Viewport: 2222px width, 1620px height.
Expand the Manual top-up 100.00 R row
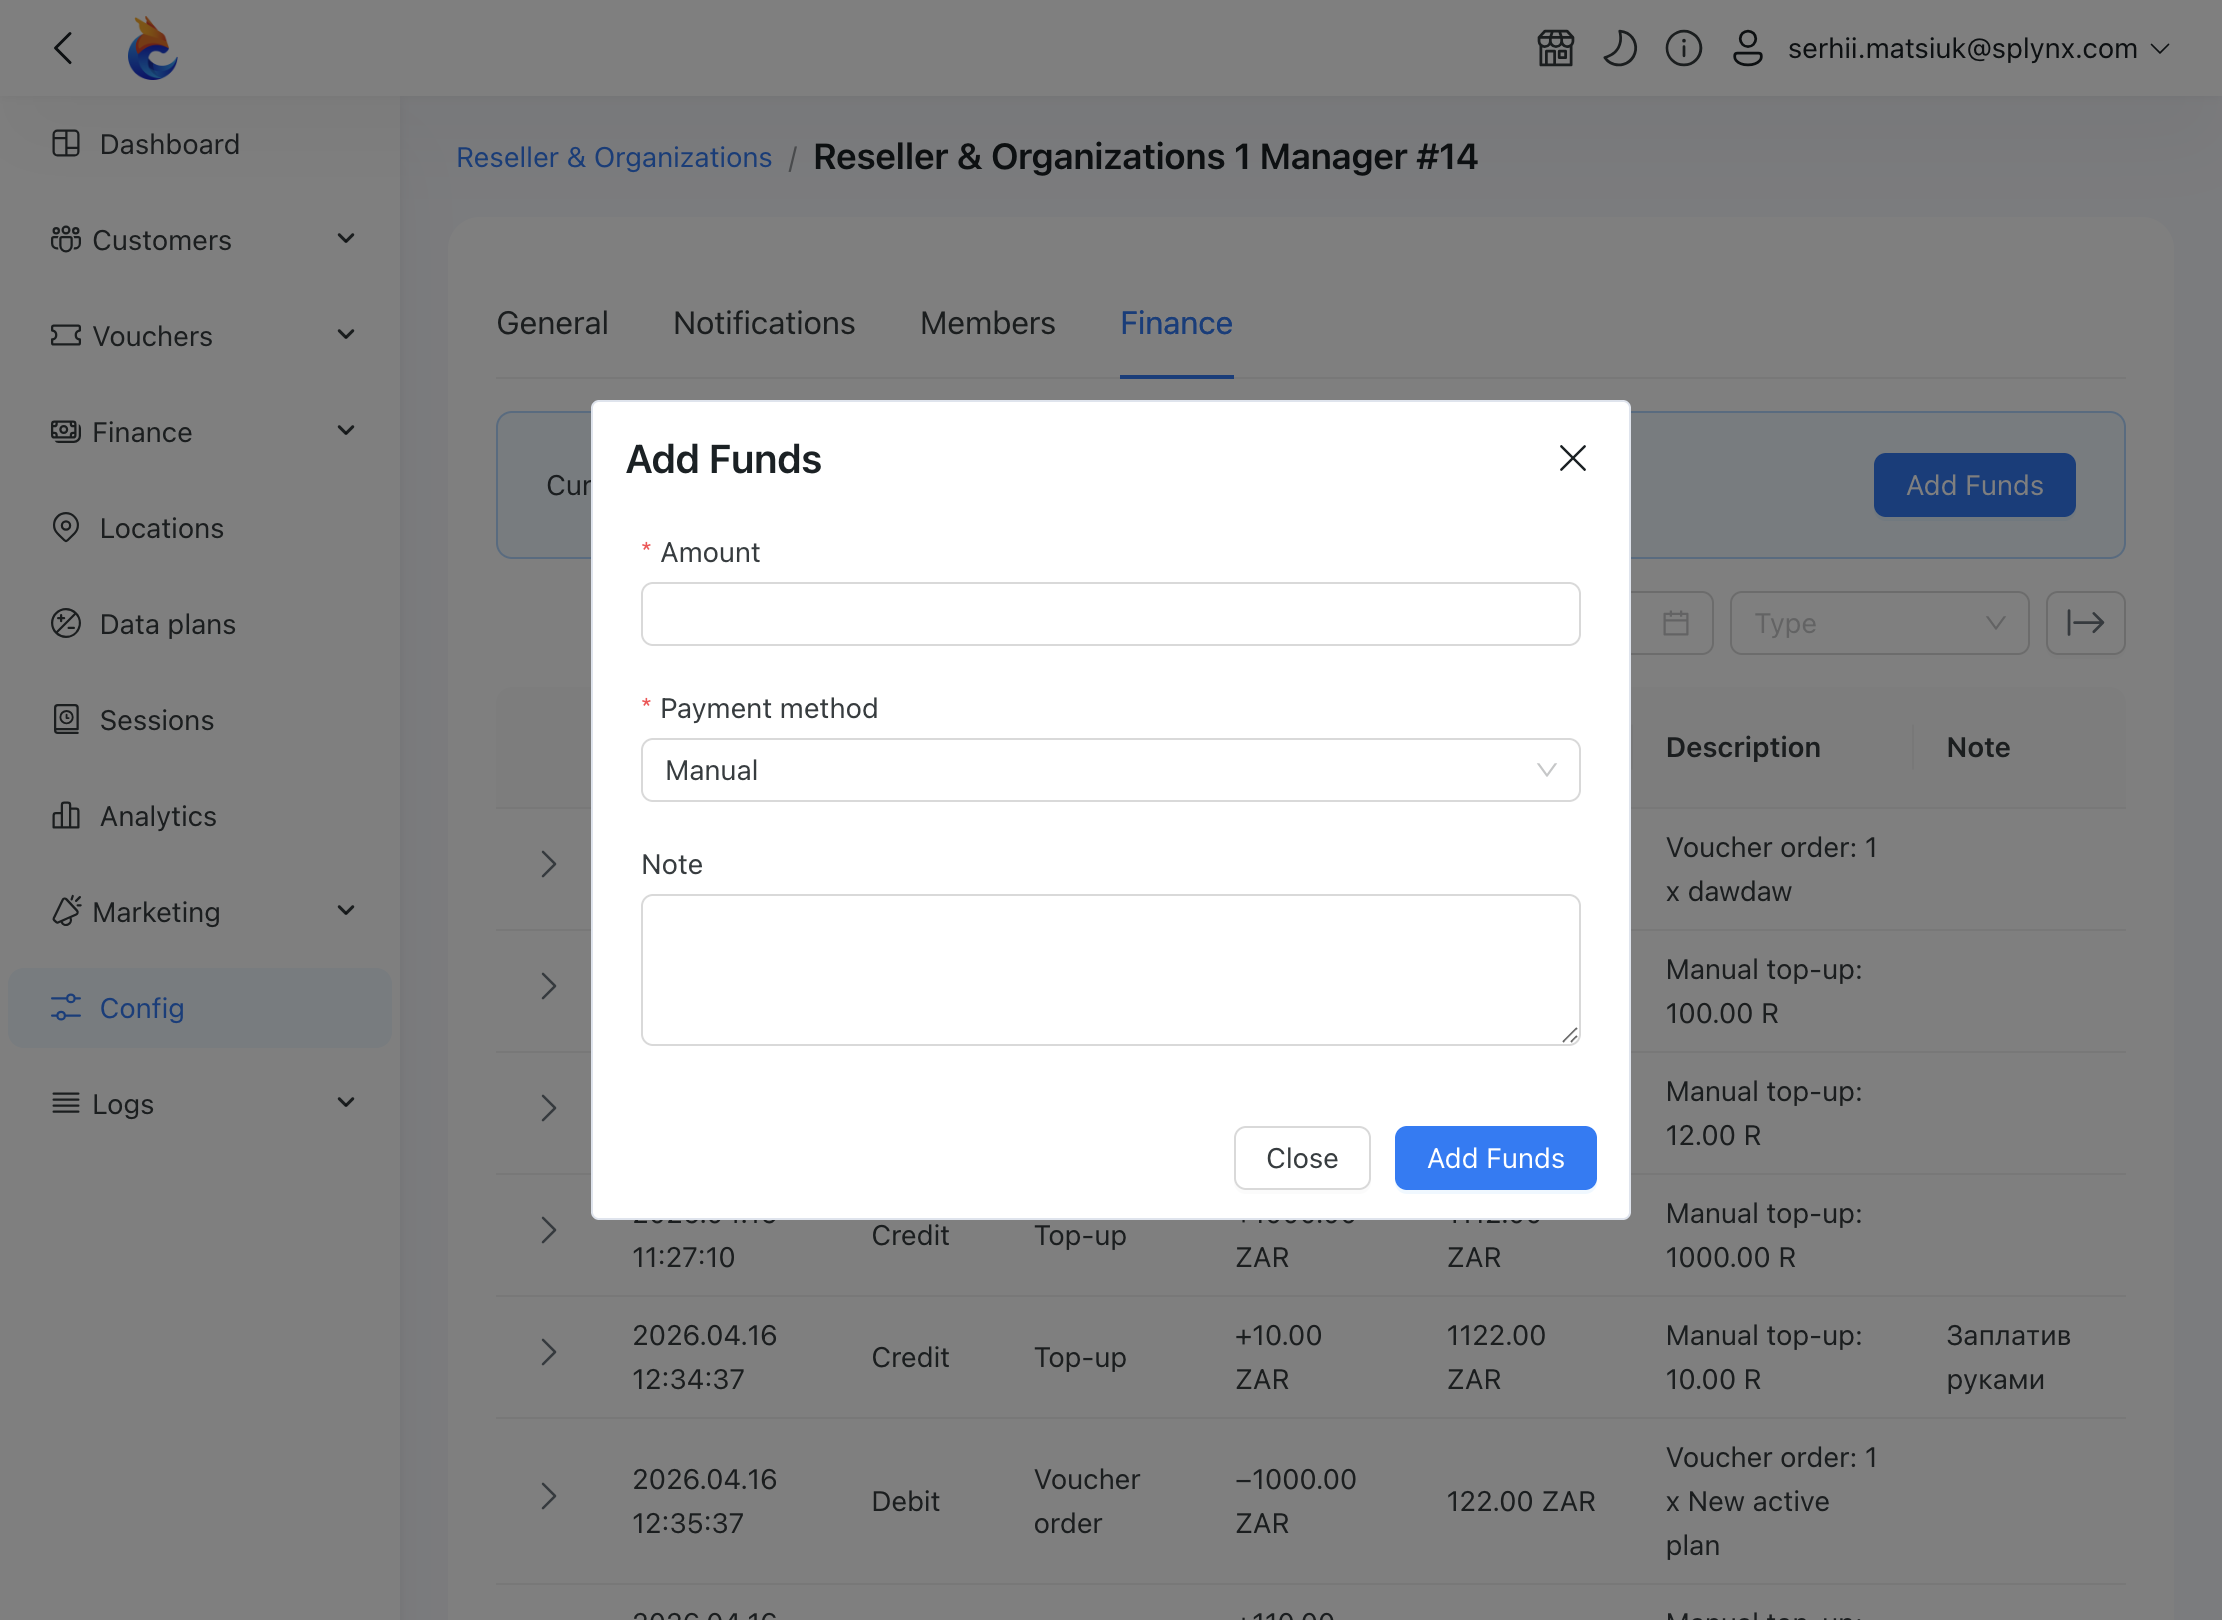point(548,986)
